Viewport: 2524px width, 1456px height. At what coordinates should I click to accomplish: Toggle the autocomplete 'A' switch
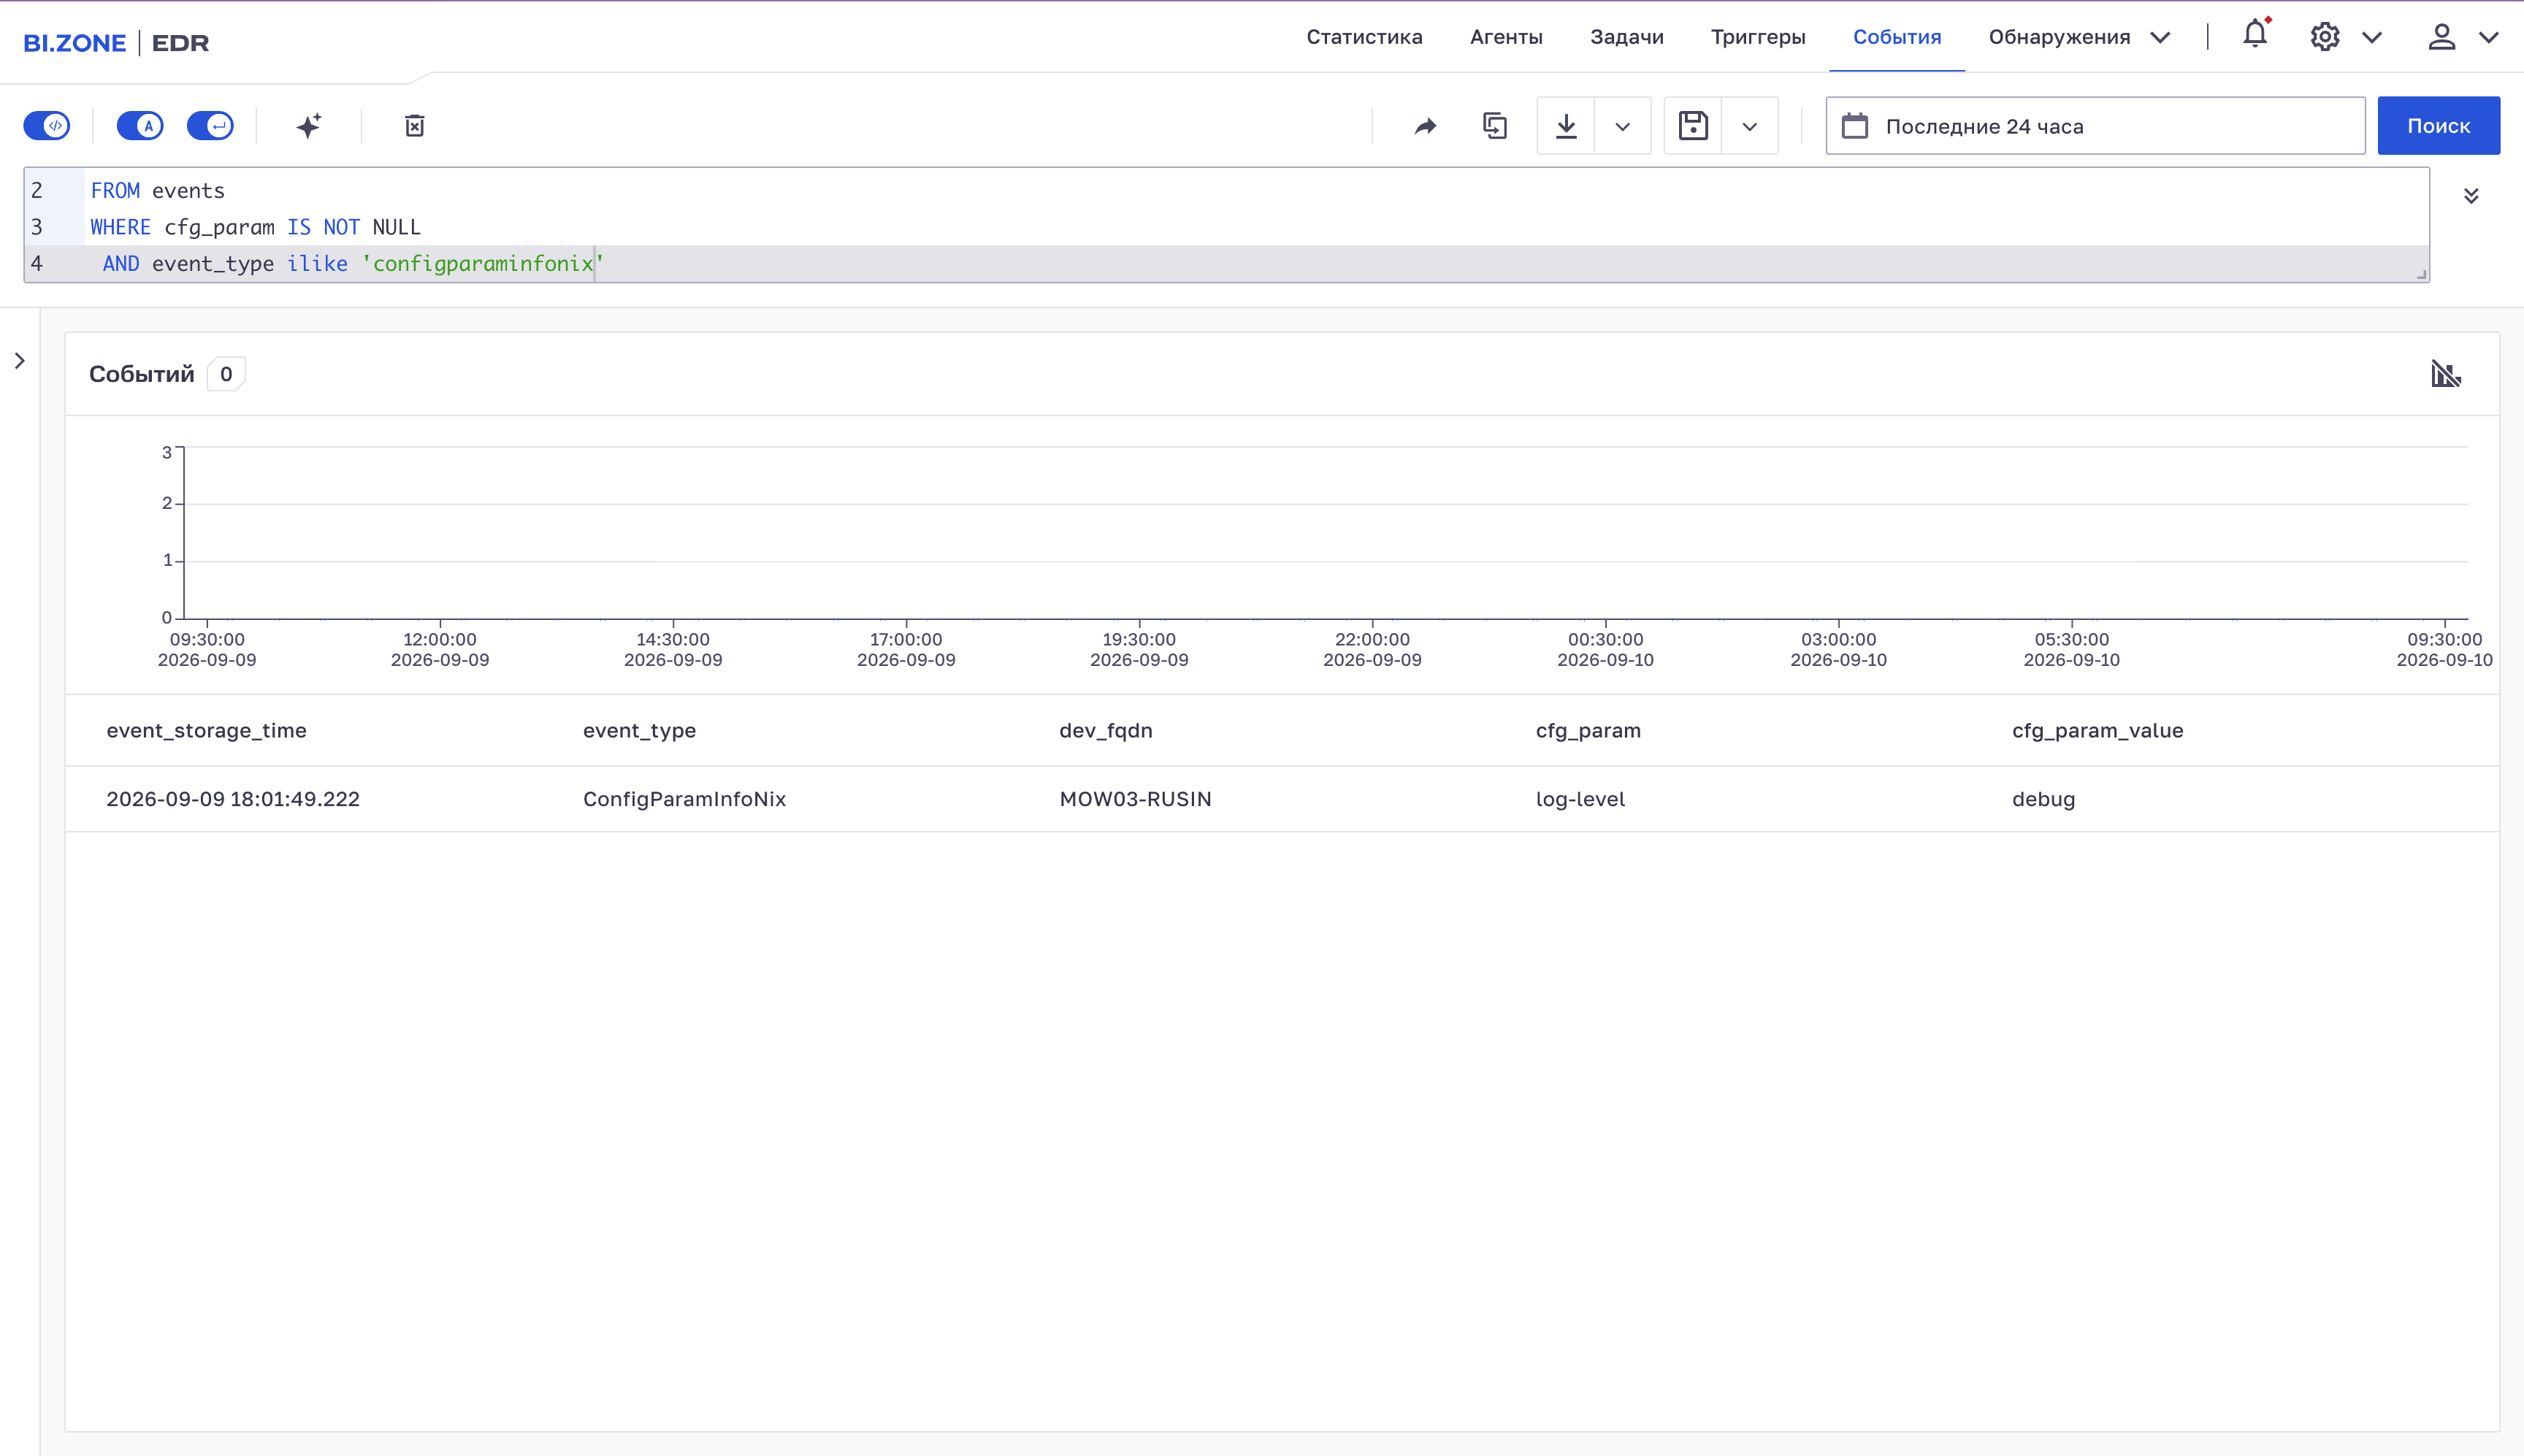[x=140, y=126]
